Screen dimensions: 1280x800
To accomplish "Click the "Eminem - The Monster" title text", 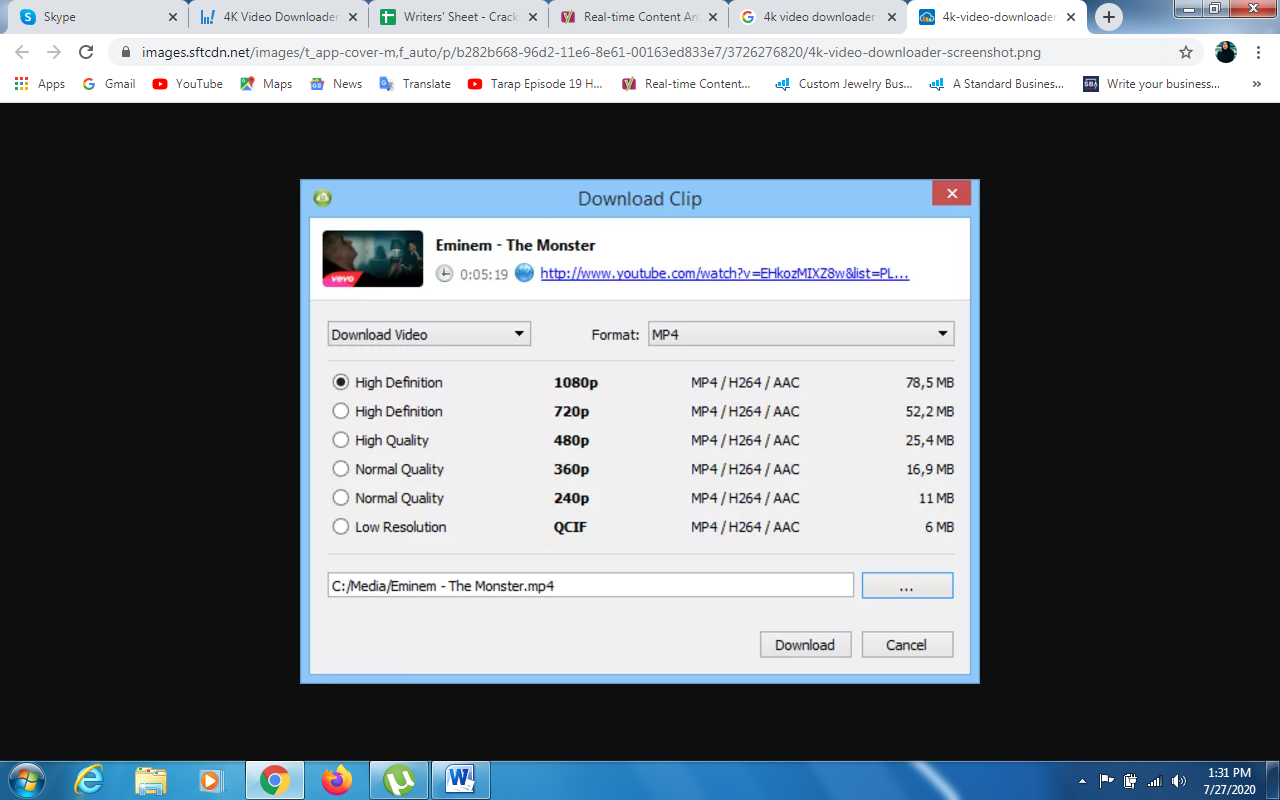I will coord(515,245).
